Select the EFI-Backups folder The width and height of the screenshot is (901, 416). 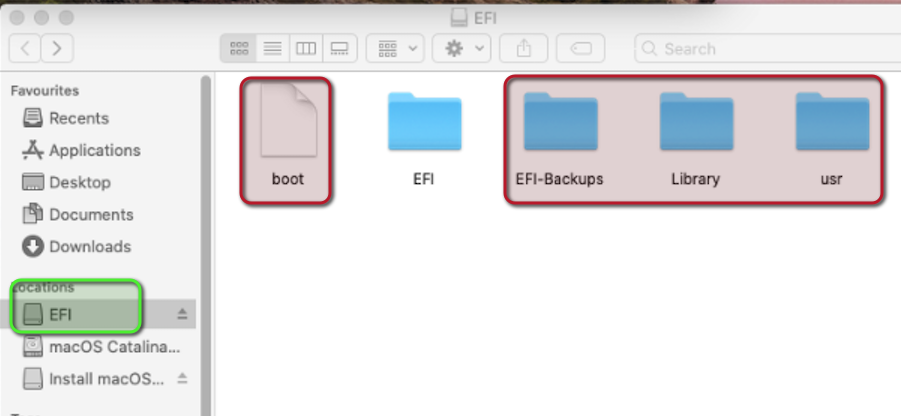point(560,138)
